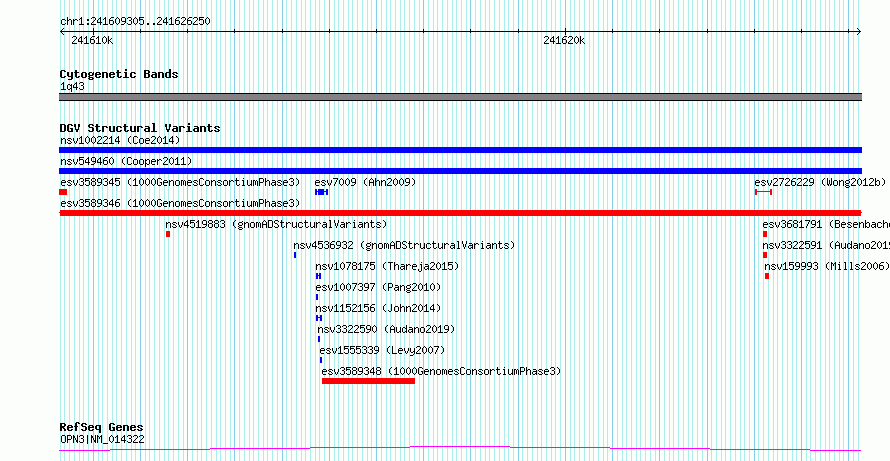Image resolution: width=890 pixels, height=461 pixels.
Task: Click the blue nsv1078175 feature glyph
Action: pos(318,276)
